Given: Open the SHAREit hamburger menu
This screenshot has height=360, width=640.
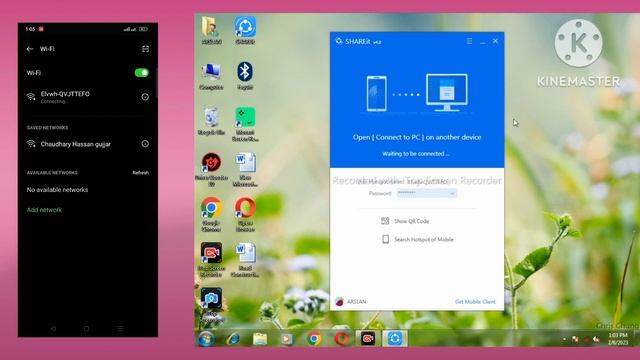Looking at the screenshot, I should point(469,41).
